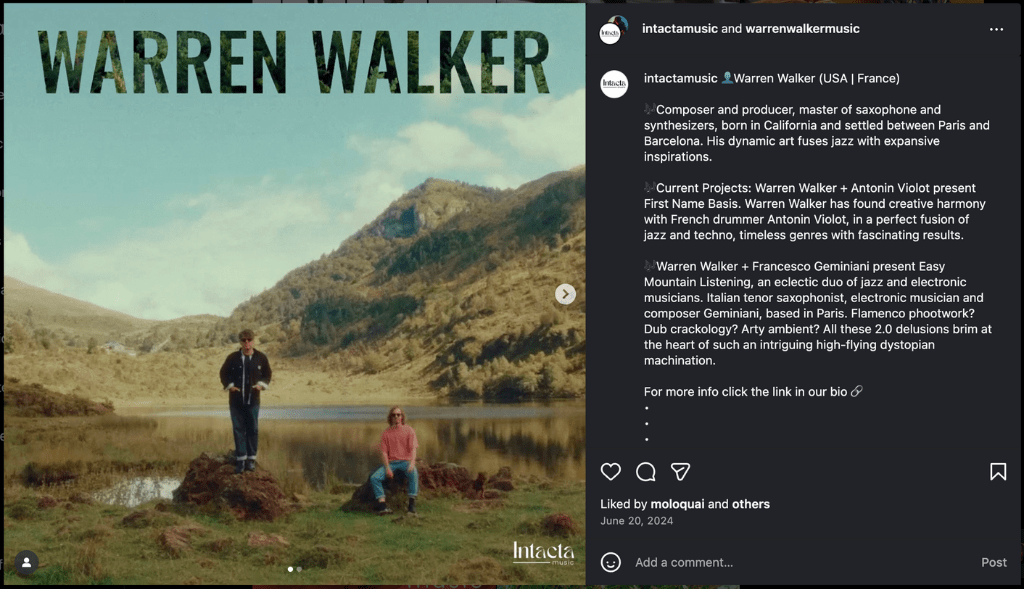Like the post with heart icon

tap(611, 471)
